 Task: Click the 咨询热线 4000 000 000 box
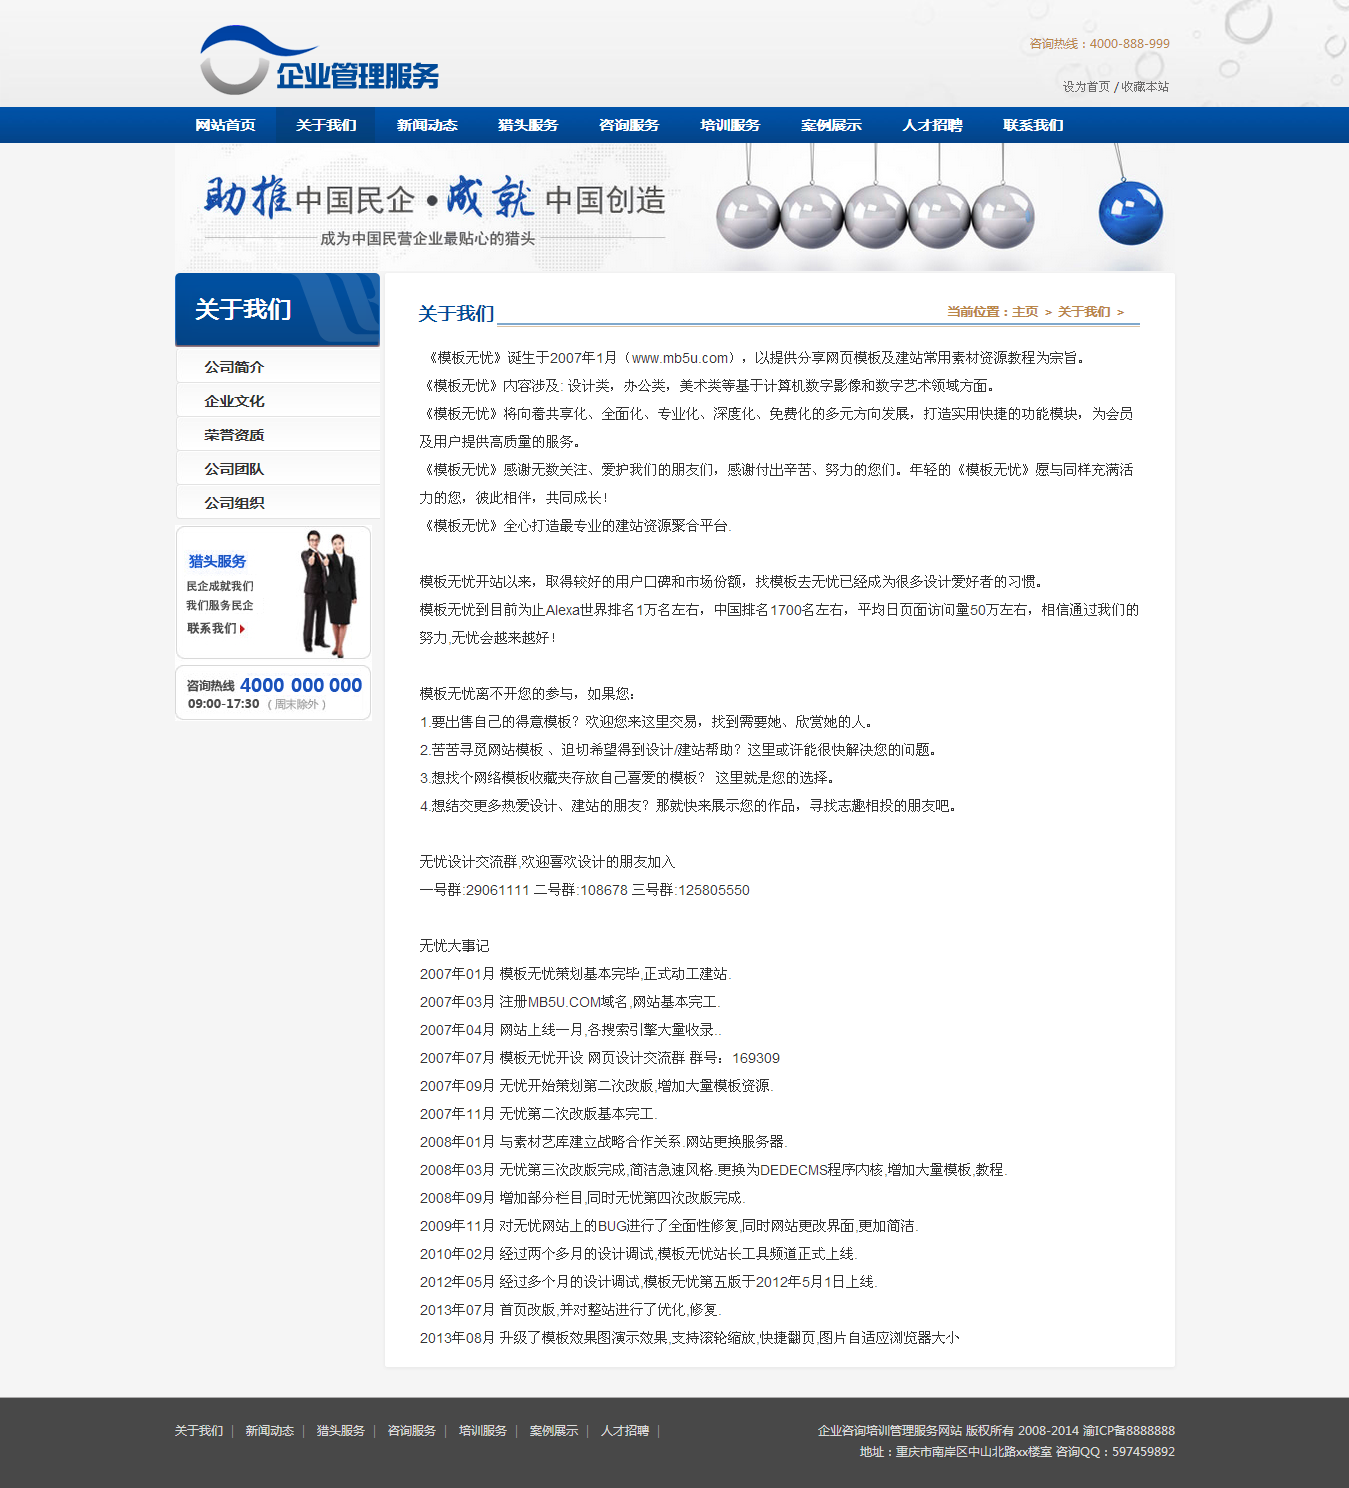pyautogui.click(x=273, y=693)
